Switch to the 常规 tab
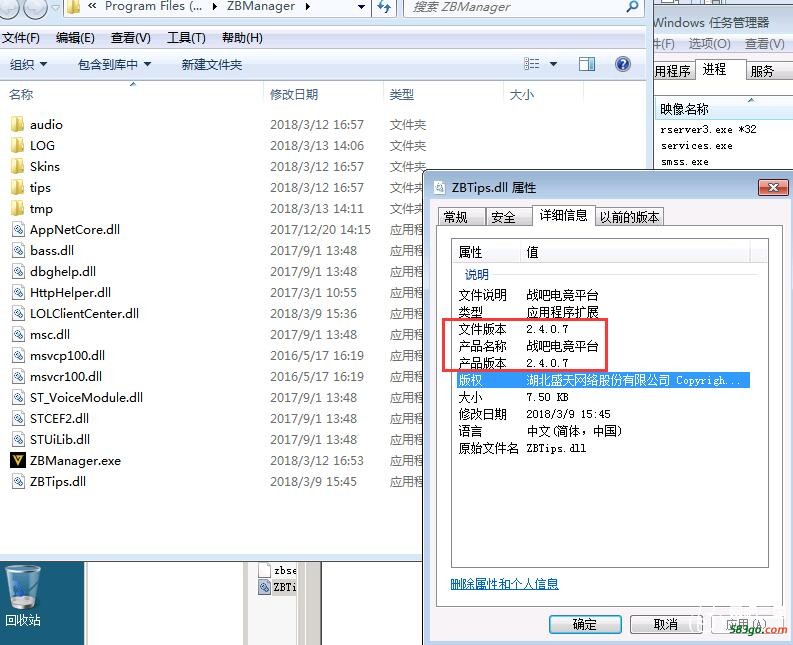Image resolution: width=793 pixels, height=645 pixels. click(461, 217)
